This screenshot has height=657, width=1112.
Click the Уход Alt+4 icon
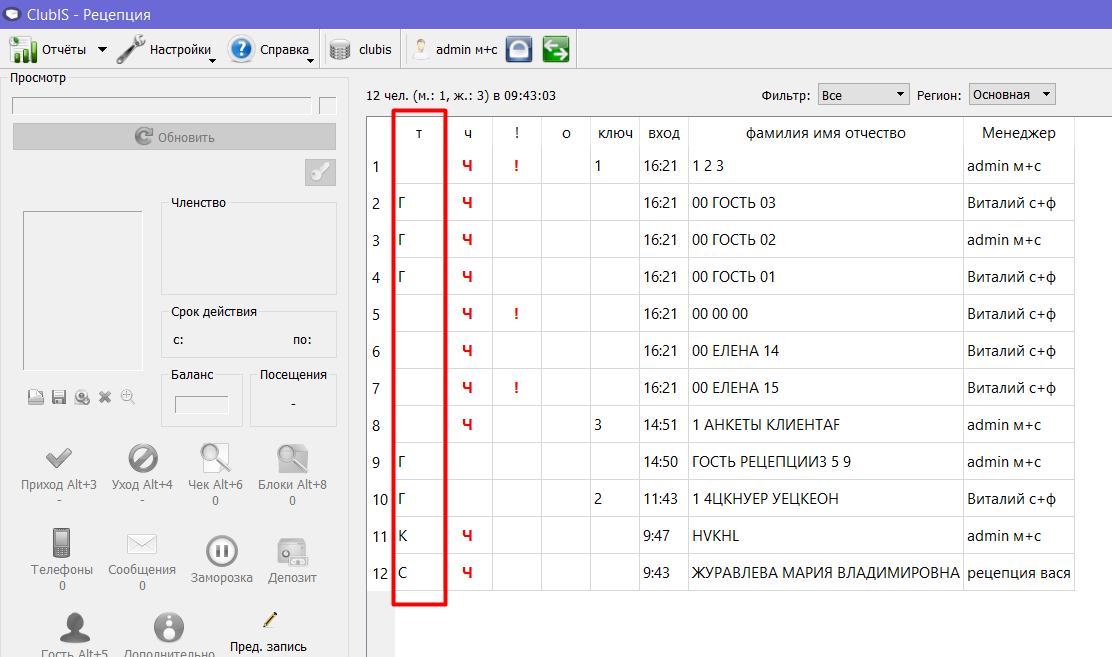point(143,458)
